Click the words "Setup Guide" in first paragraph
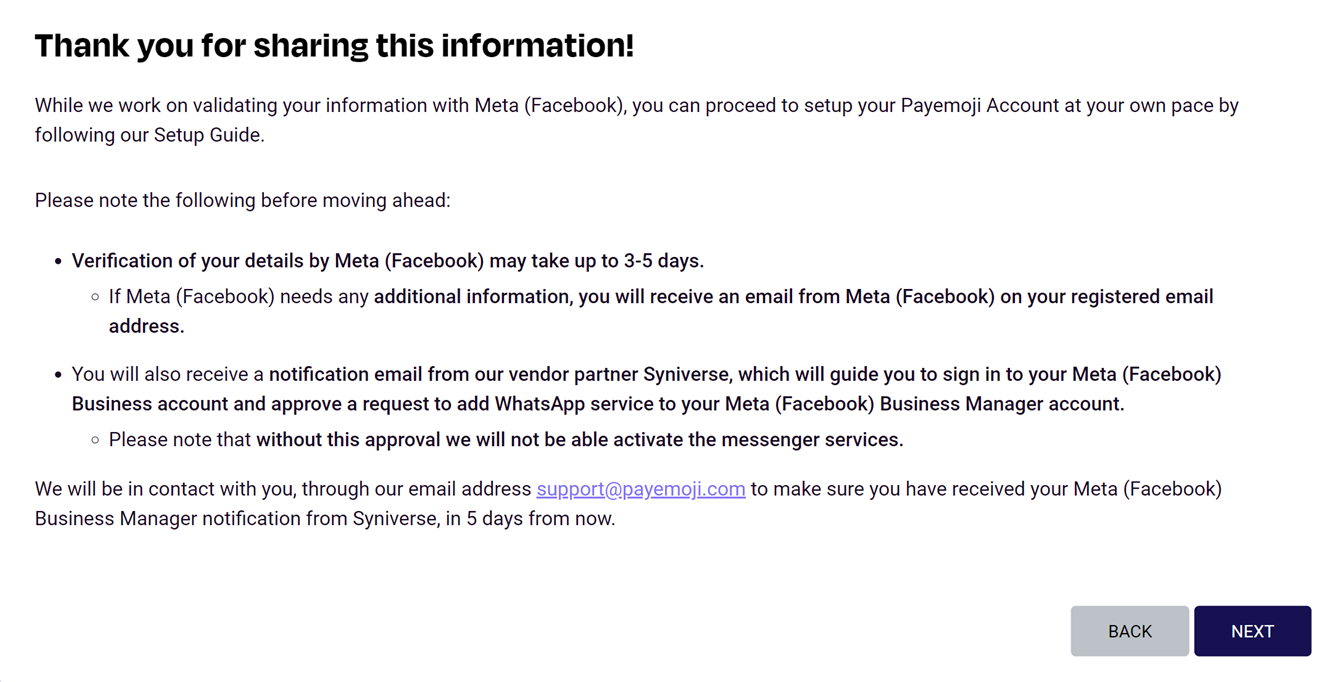 coord(207,135)
